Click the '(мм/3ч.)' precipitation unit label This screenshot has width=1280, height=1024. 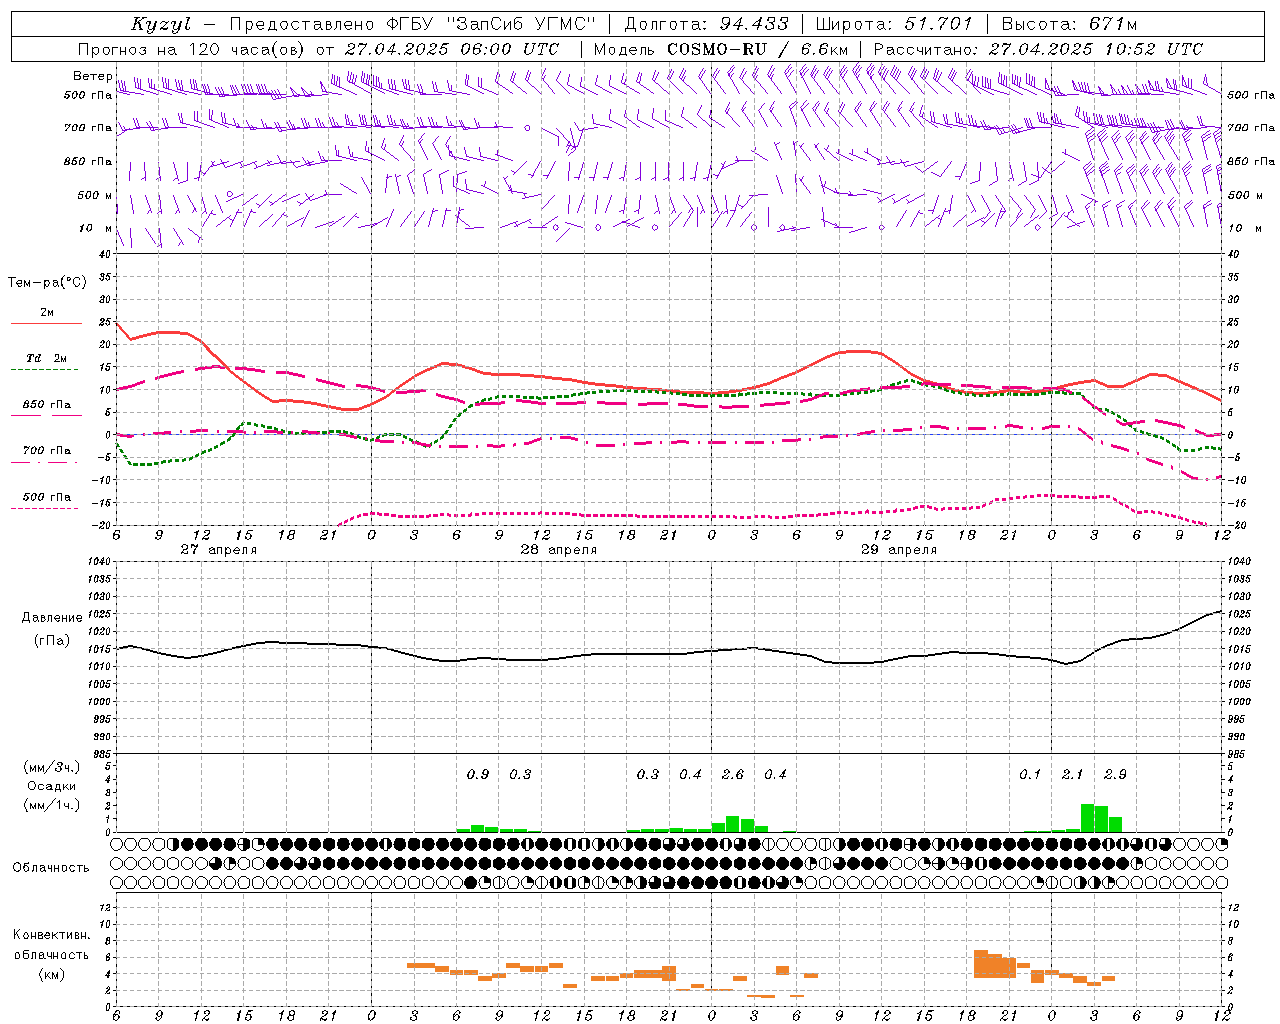point(53,767)
